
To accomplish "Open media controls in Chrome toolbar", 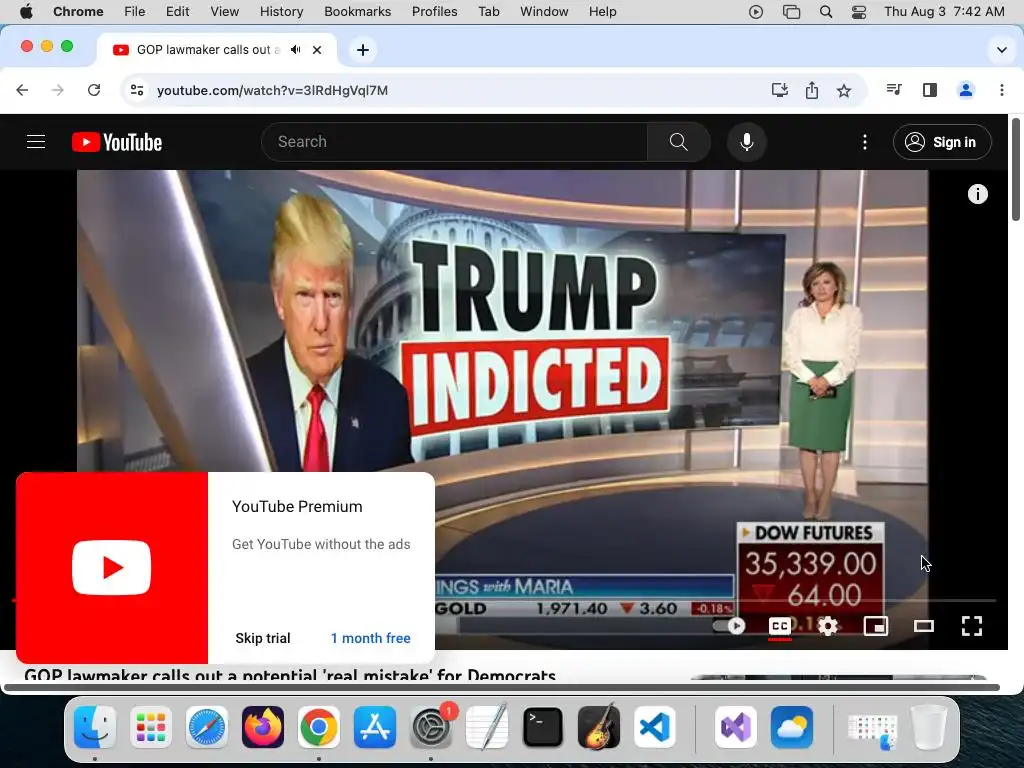I will point(894,90).
